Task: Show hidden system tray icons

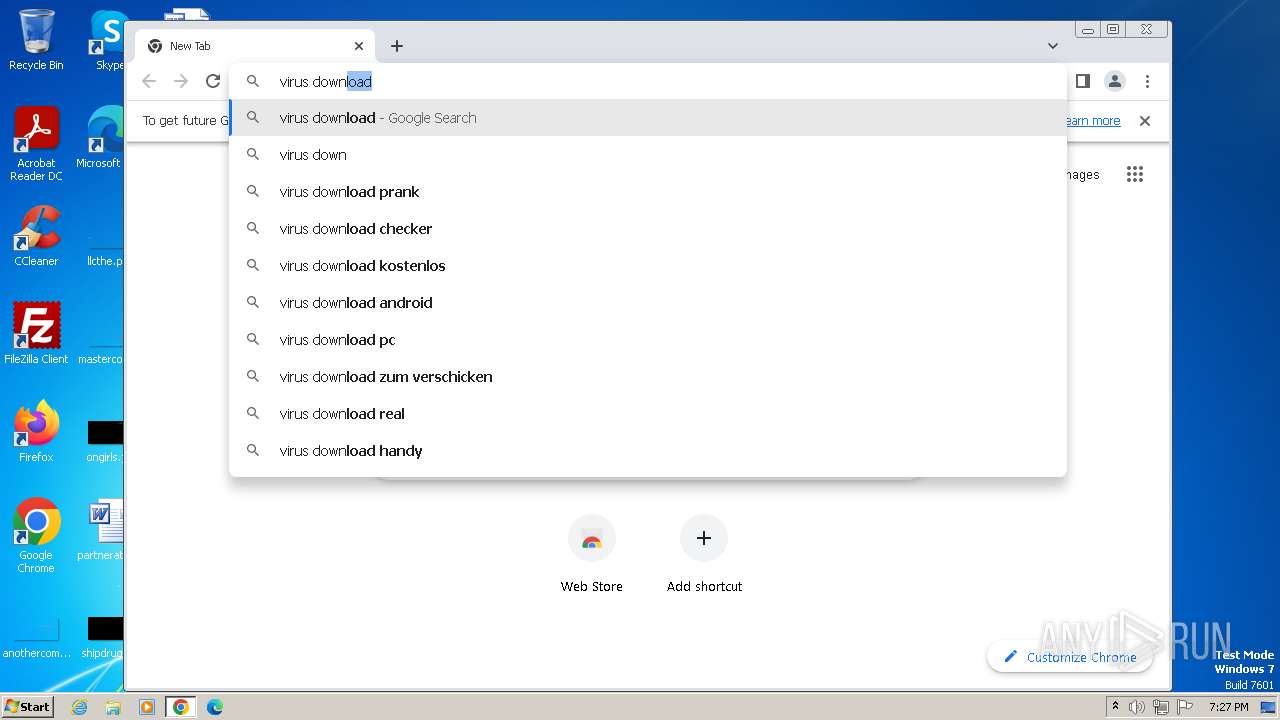Action: pyautogui.click(x=1115, y=707)
